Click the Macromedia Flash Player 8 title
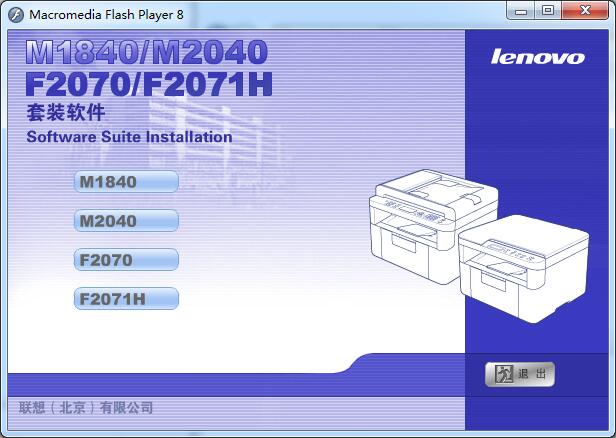The width and height of the screenshot is (616, 438). (106, 15)
